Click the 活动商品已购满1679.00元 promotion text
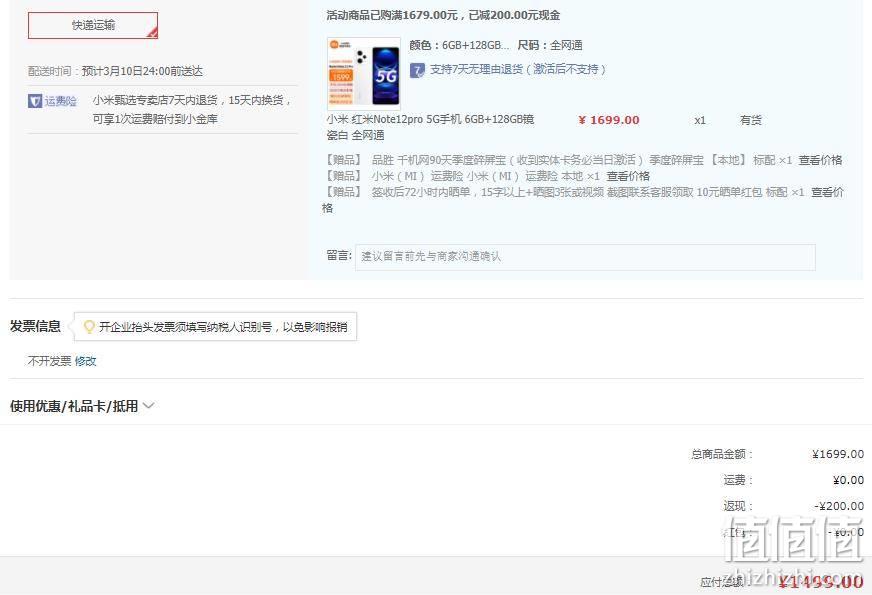The height and width of the screenshot is (595, 872). 443,15
